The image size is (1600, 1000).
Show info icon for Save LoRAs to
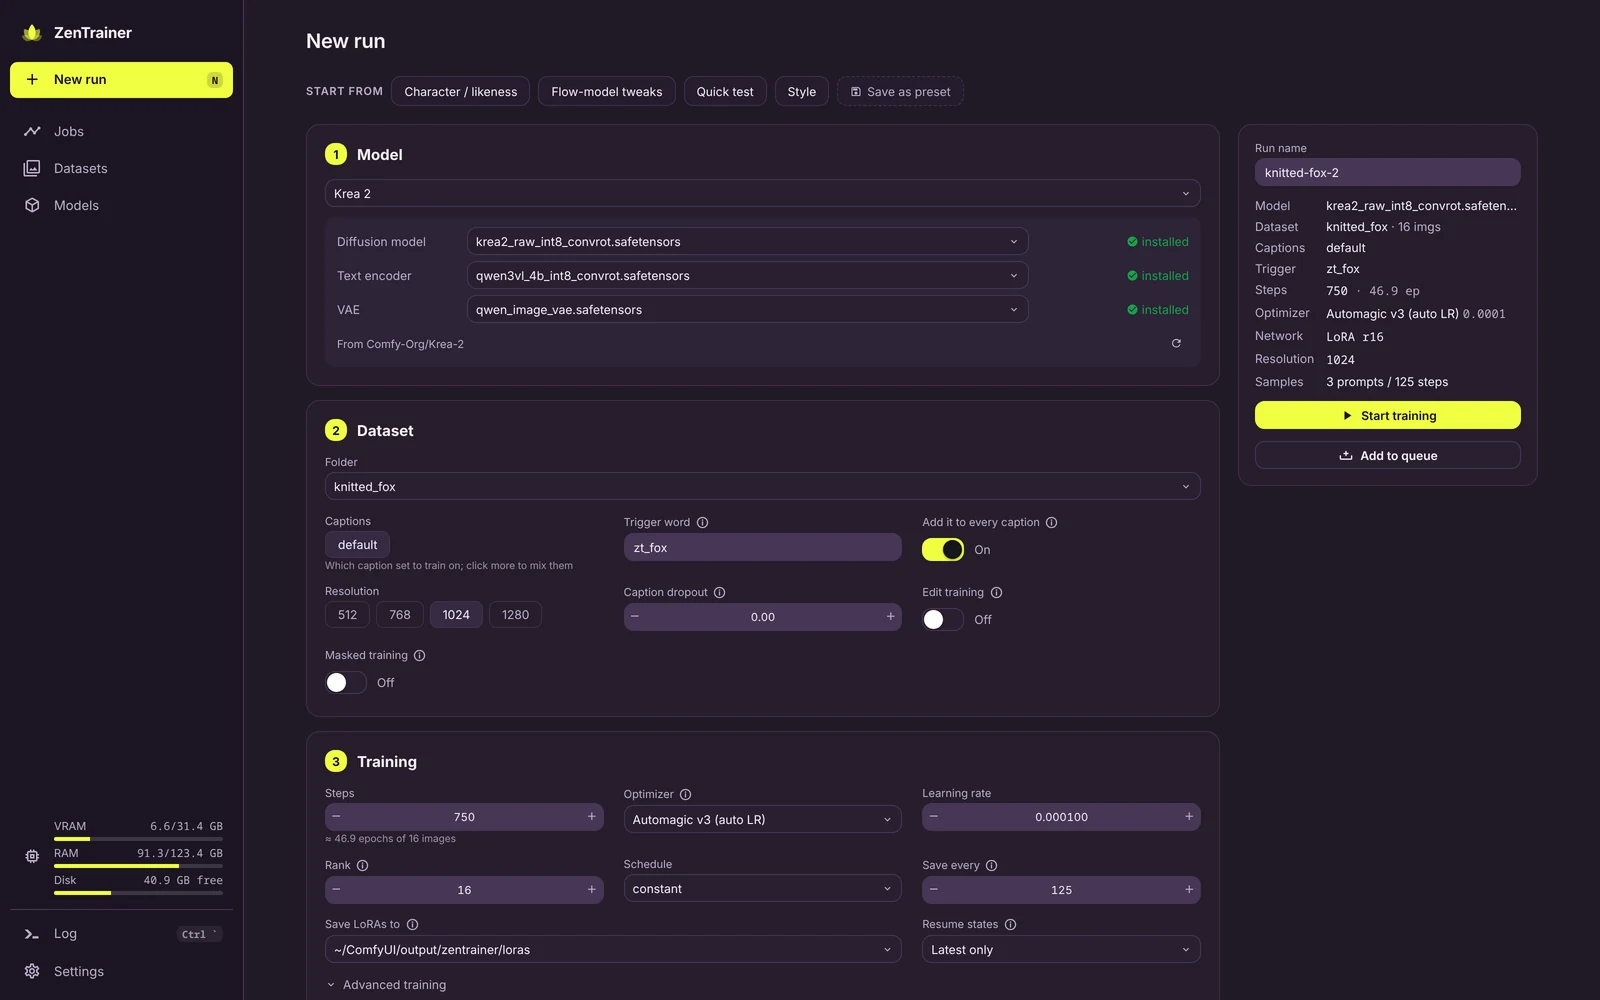coord(412,924)
